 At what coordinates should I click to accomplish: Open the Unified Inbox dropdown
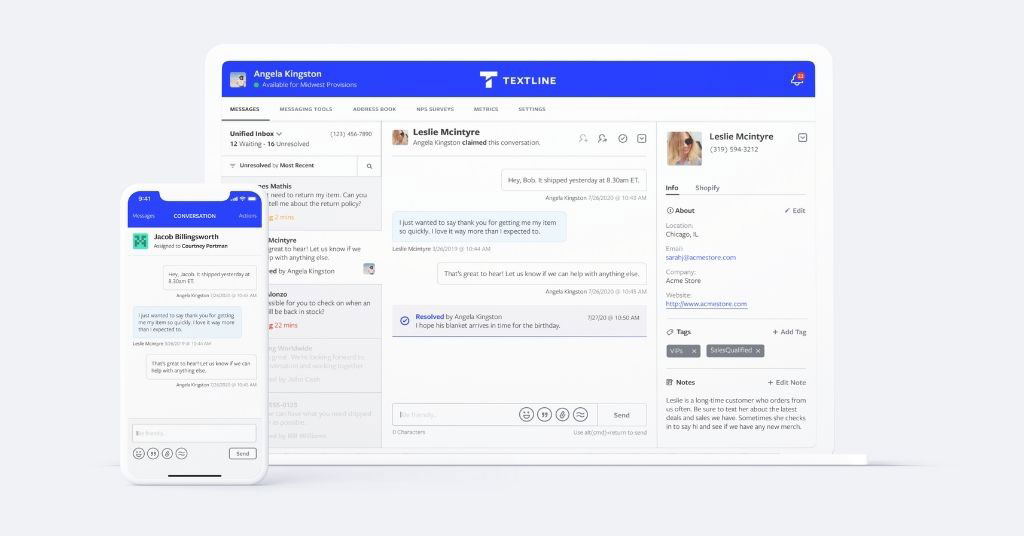255,133
